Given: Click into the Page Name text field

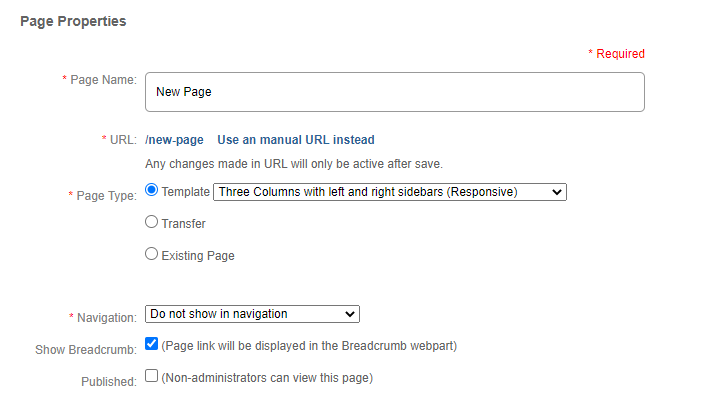Looking at the screenshot, I should pyautogui.click(x=395, y=92).
